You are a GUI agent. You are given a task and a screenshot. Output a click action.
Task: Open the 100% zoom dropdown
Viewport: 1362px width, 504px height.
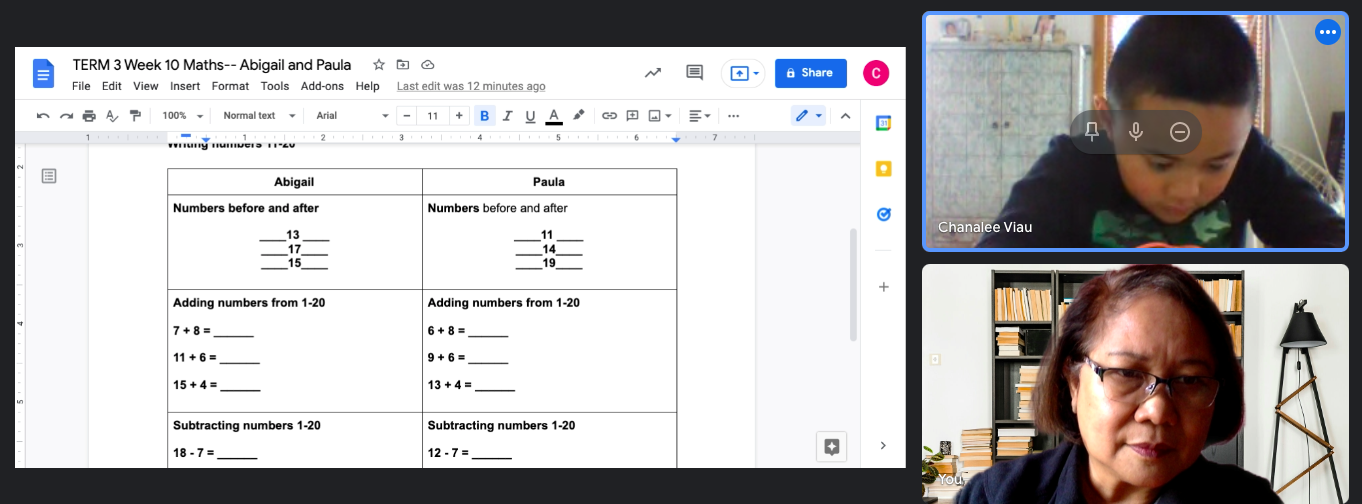pos(182,116)
